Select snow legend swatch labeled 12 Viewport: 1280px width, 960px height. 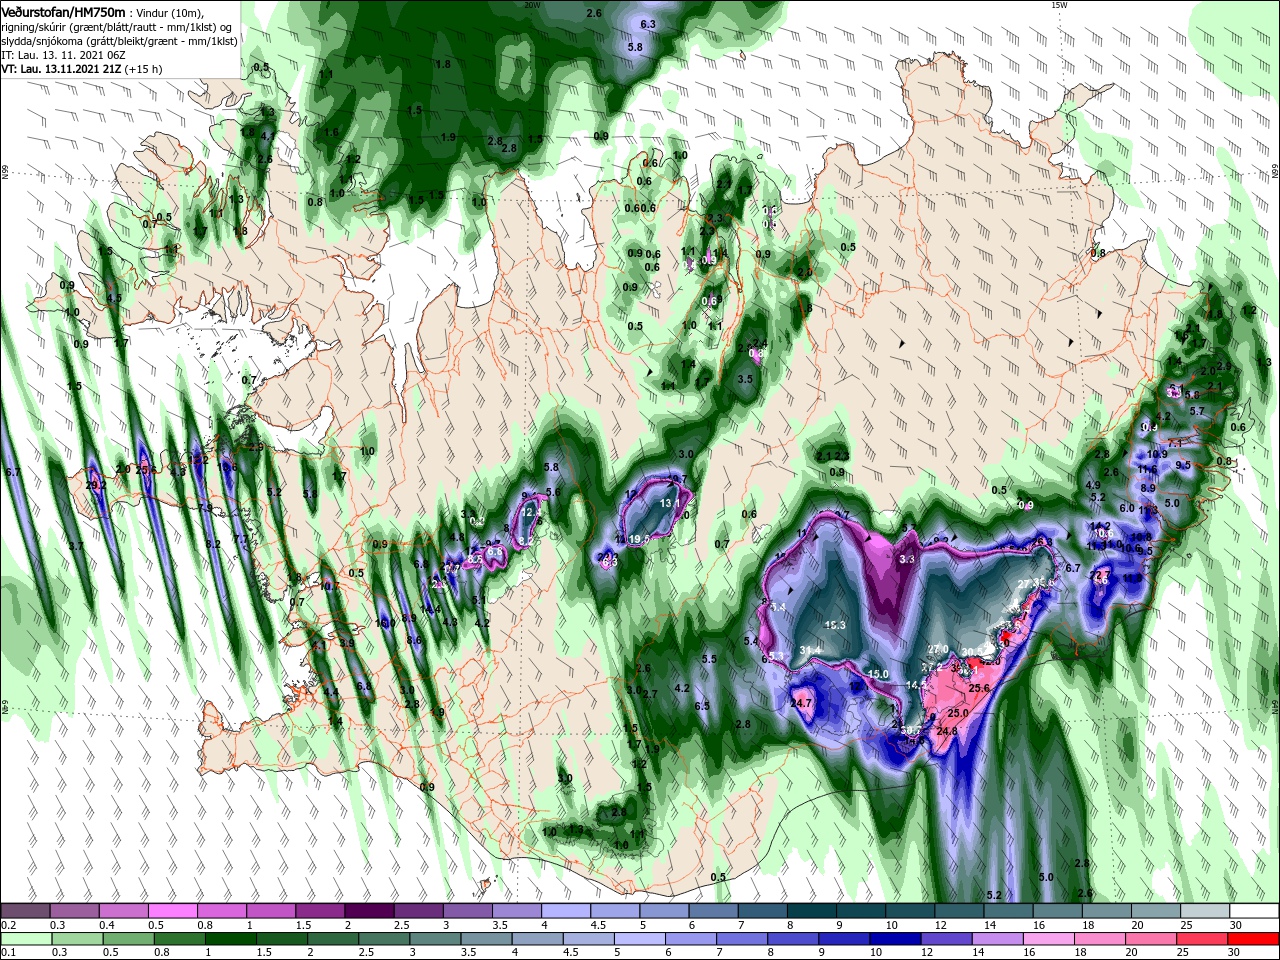coord(959,911)
